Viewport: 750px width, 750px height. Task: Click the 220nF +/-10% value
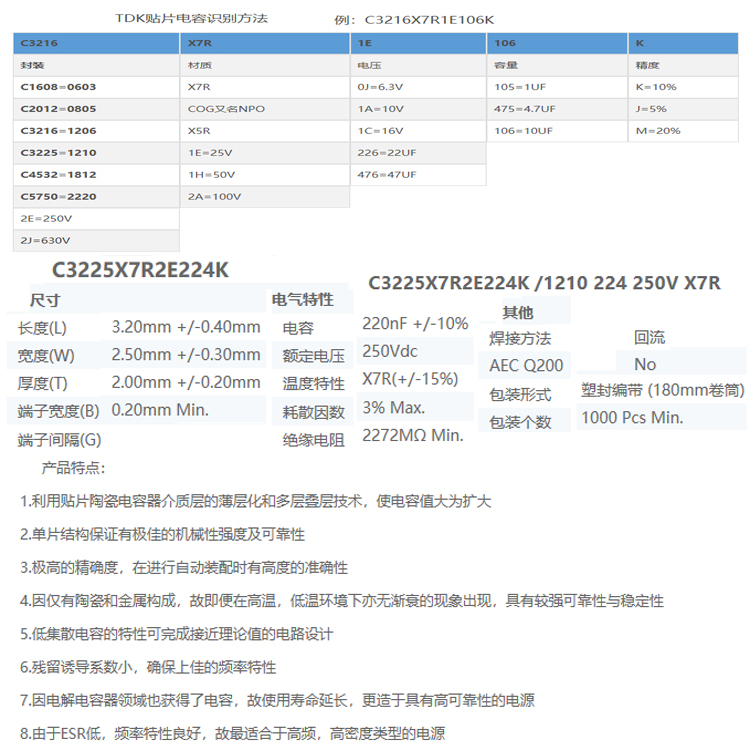415,324
